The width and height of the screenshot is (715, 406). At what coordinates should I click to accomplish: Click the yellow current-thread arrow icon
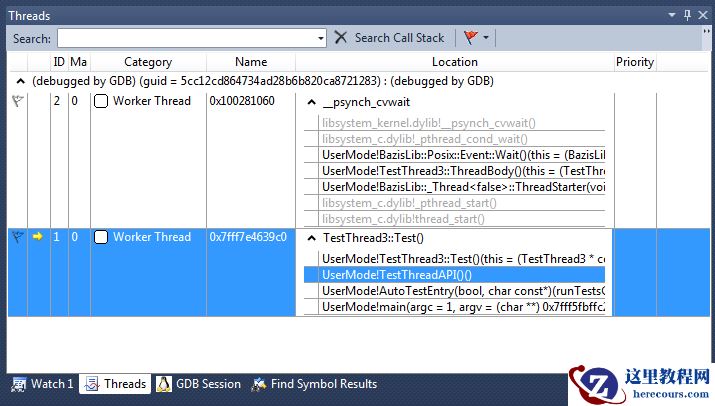[x=38, y=236]
